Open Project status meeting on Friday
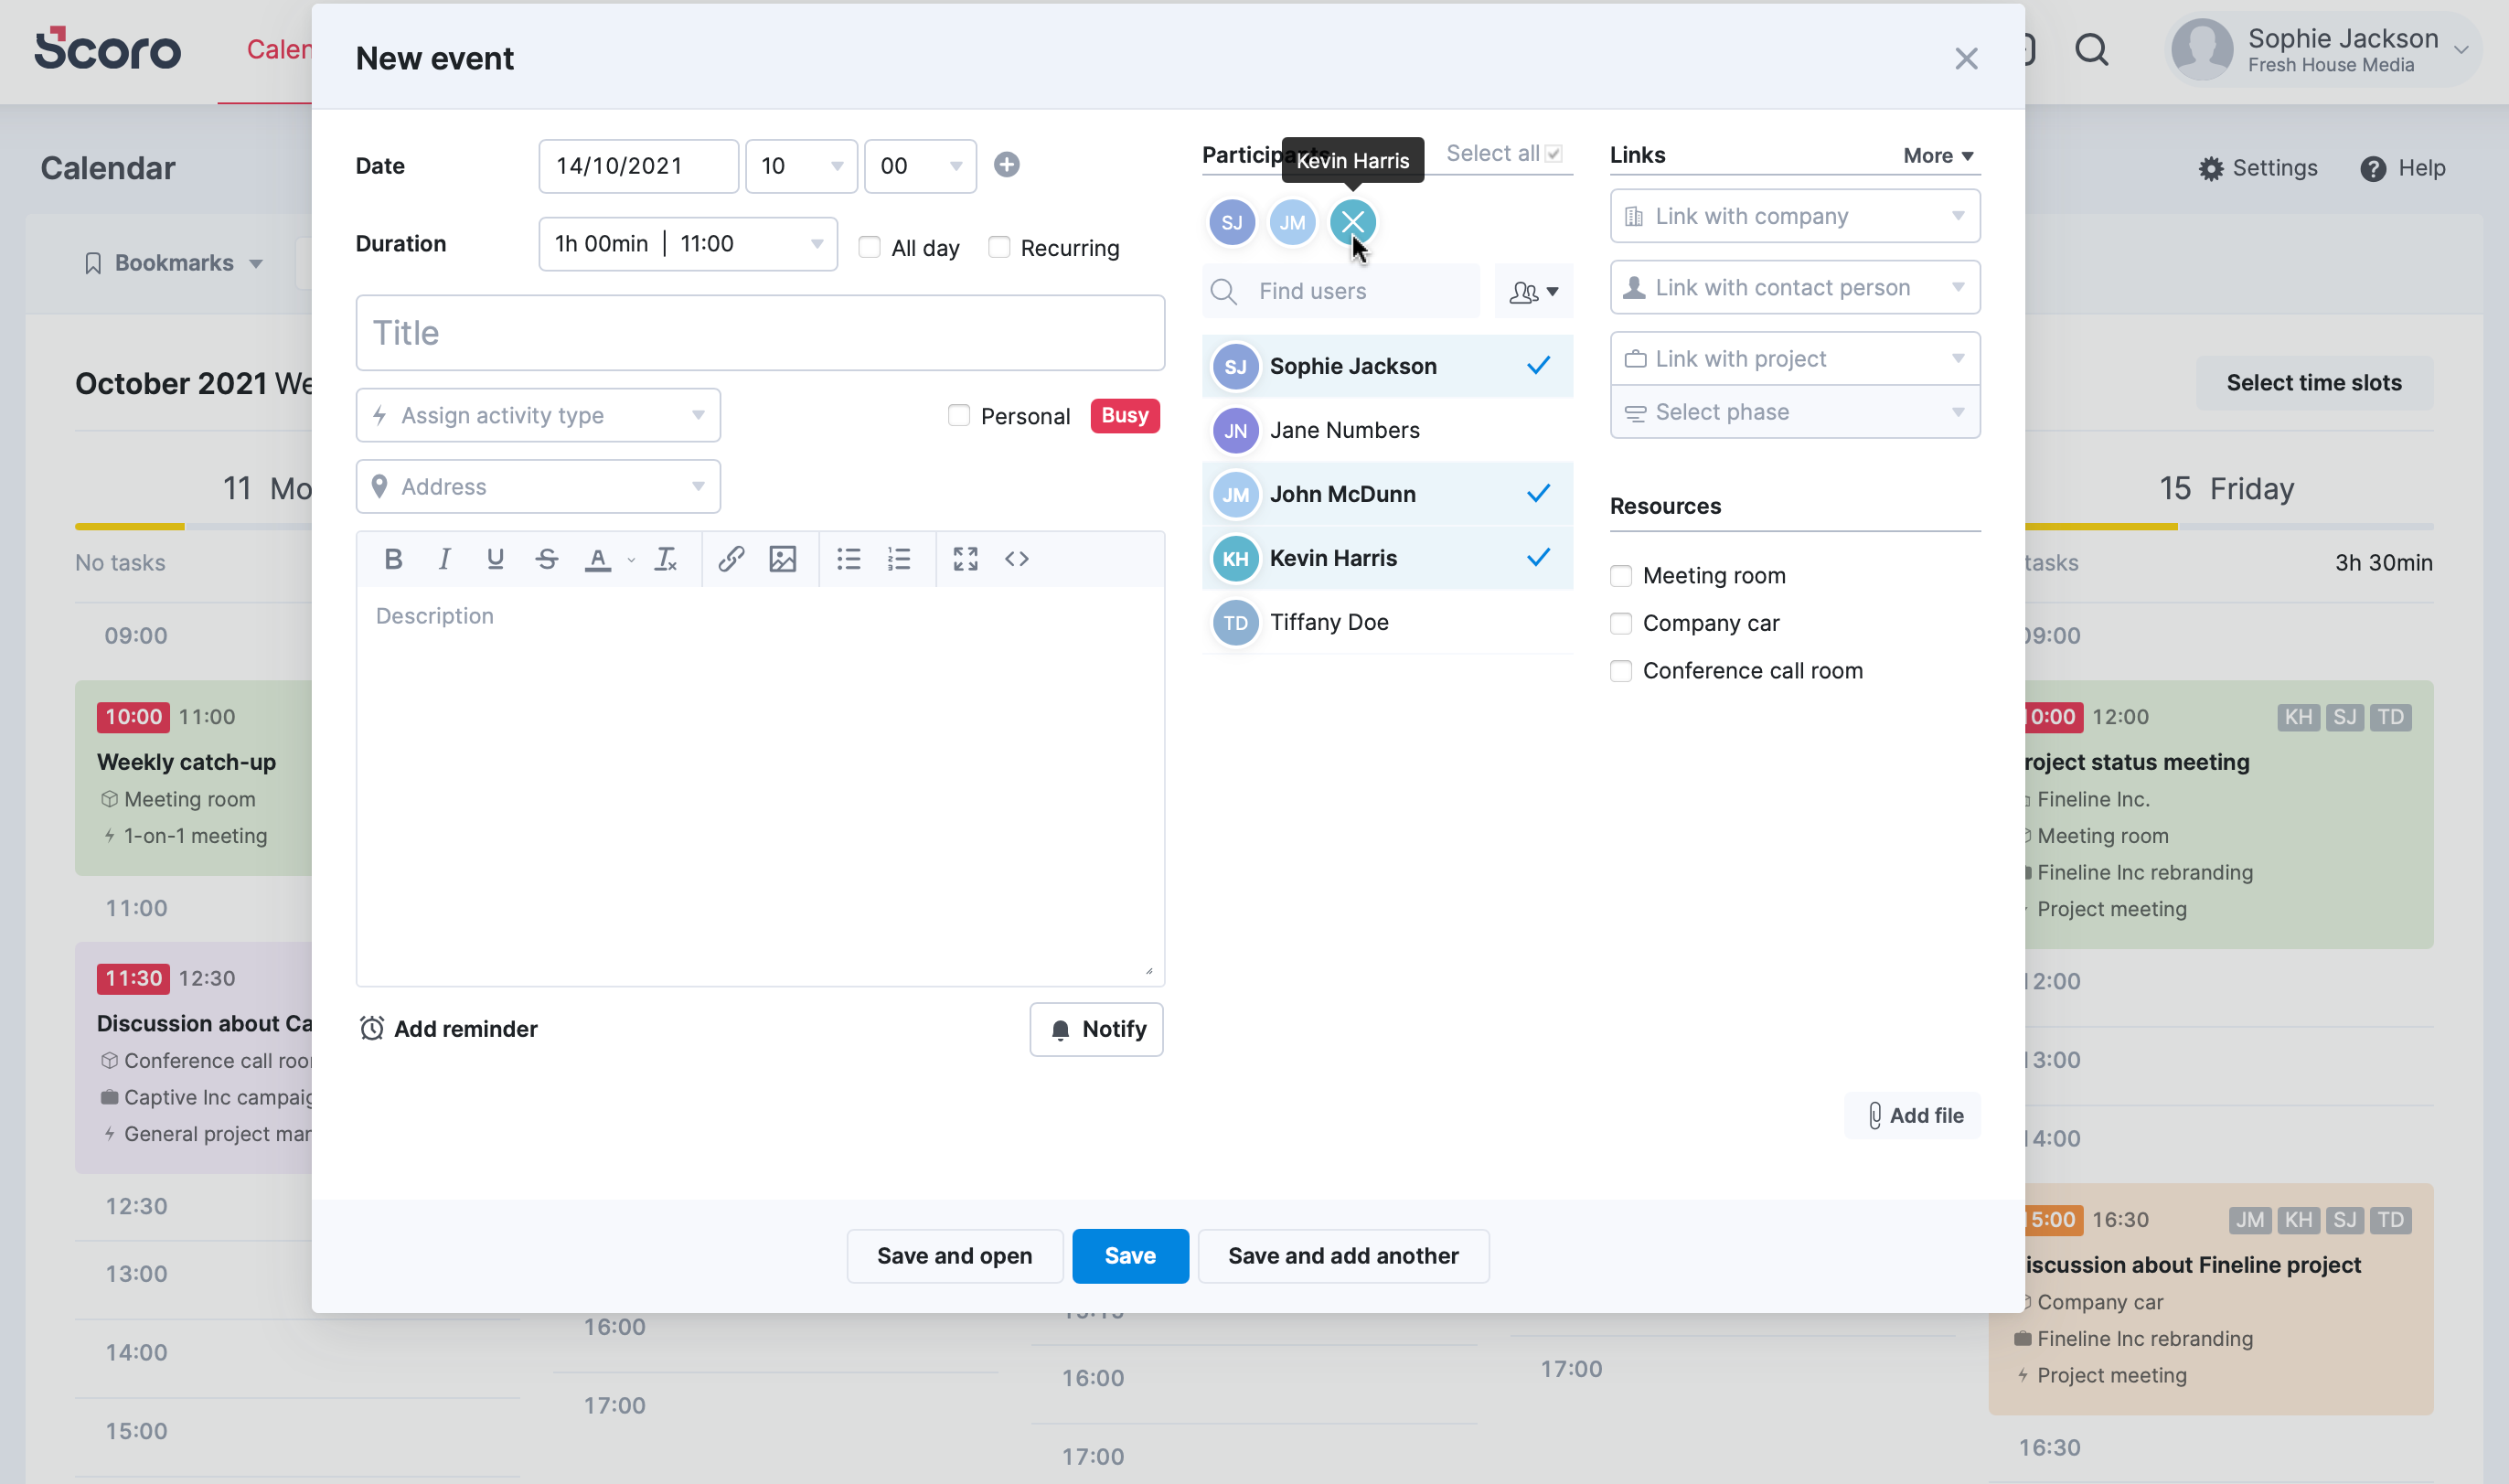This screenshot has width=2509, height=1484. click(x=2229, y=815)
